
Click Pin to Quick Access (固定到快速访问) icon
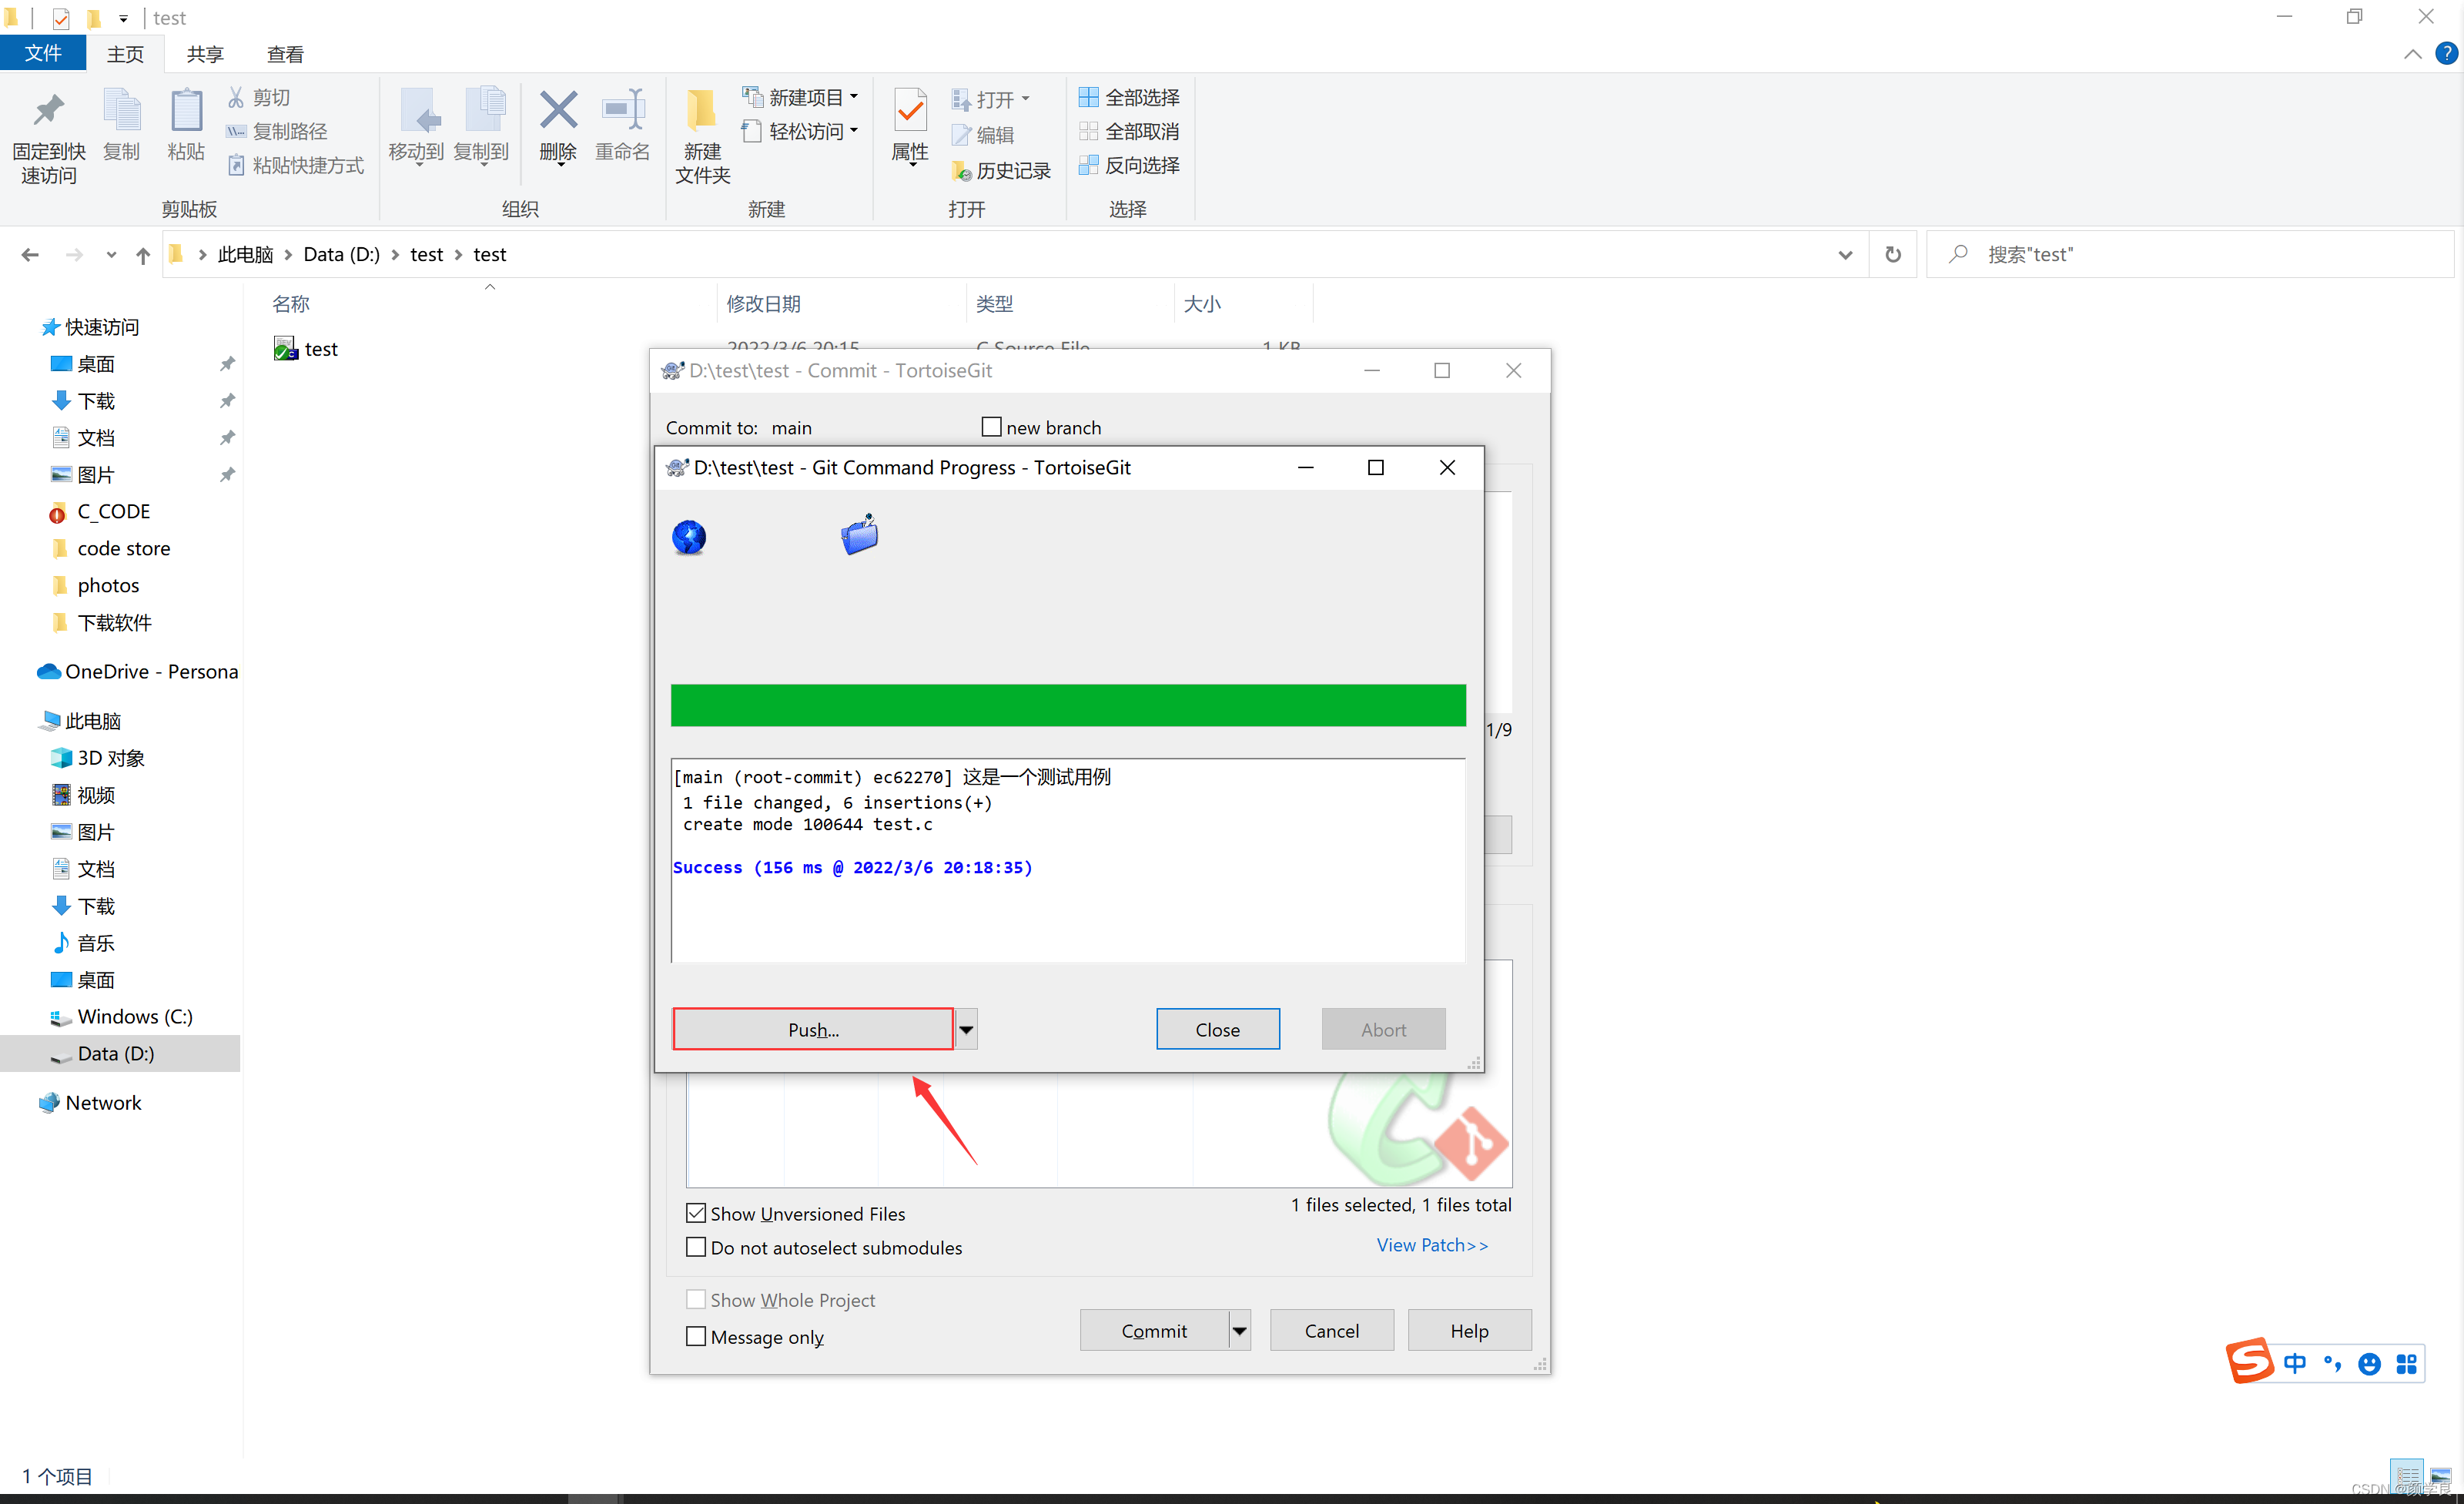[x=48, y=112]
